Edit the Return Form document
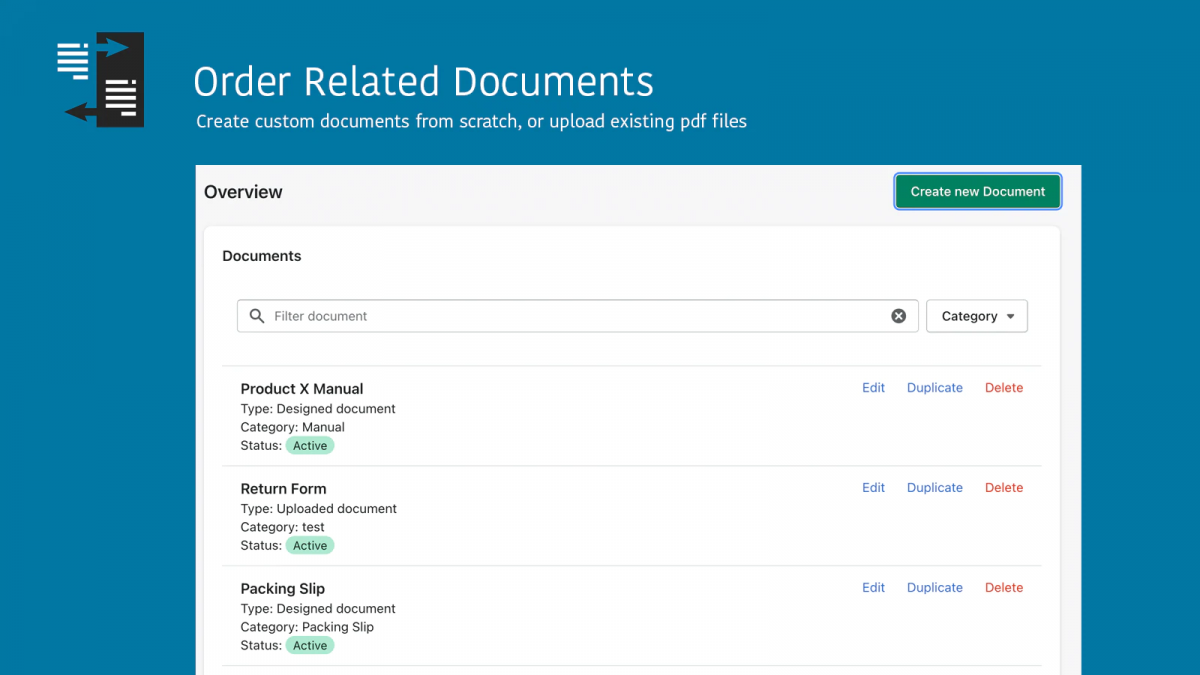Screen dimensions: 1200x675 (x=873, y=488)
